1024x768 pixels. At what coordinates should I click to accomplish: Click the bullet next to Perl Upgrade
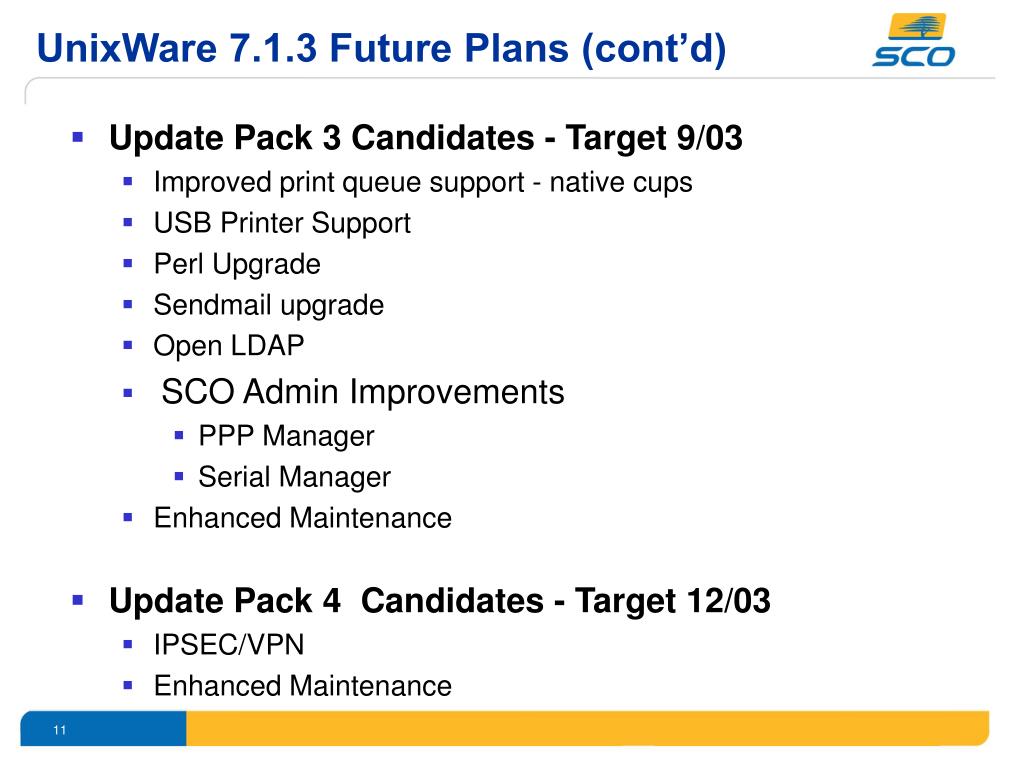[x=128, y=264]
